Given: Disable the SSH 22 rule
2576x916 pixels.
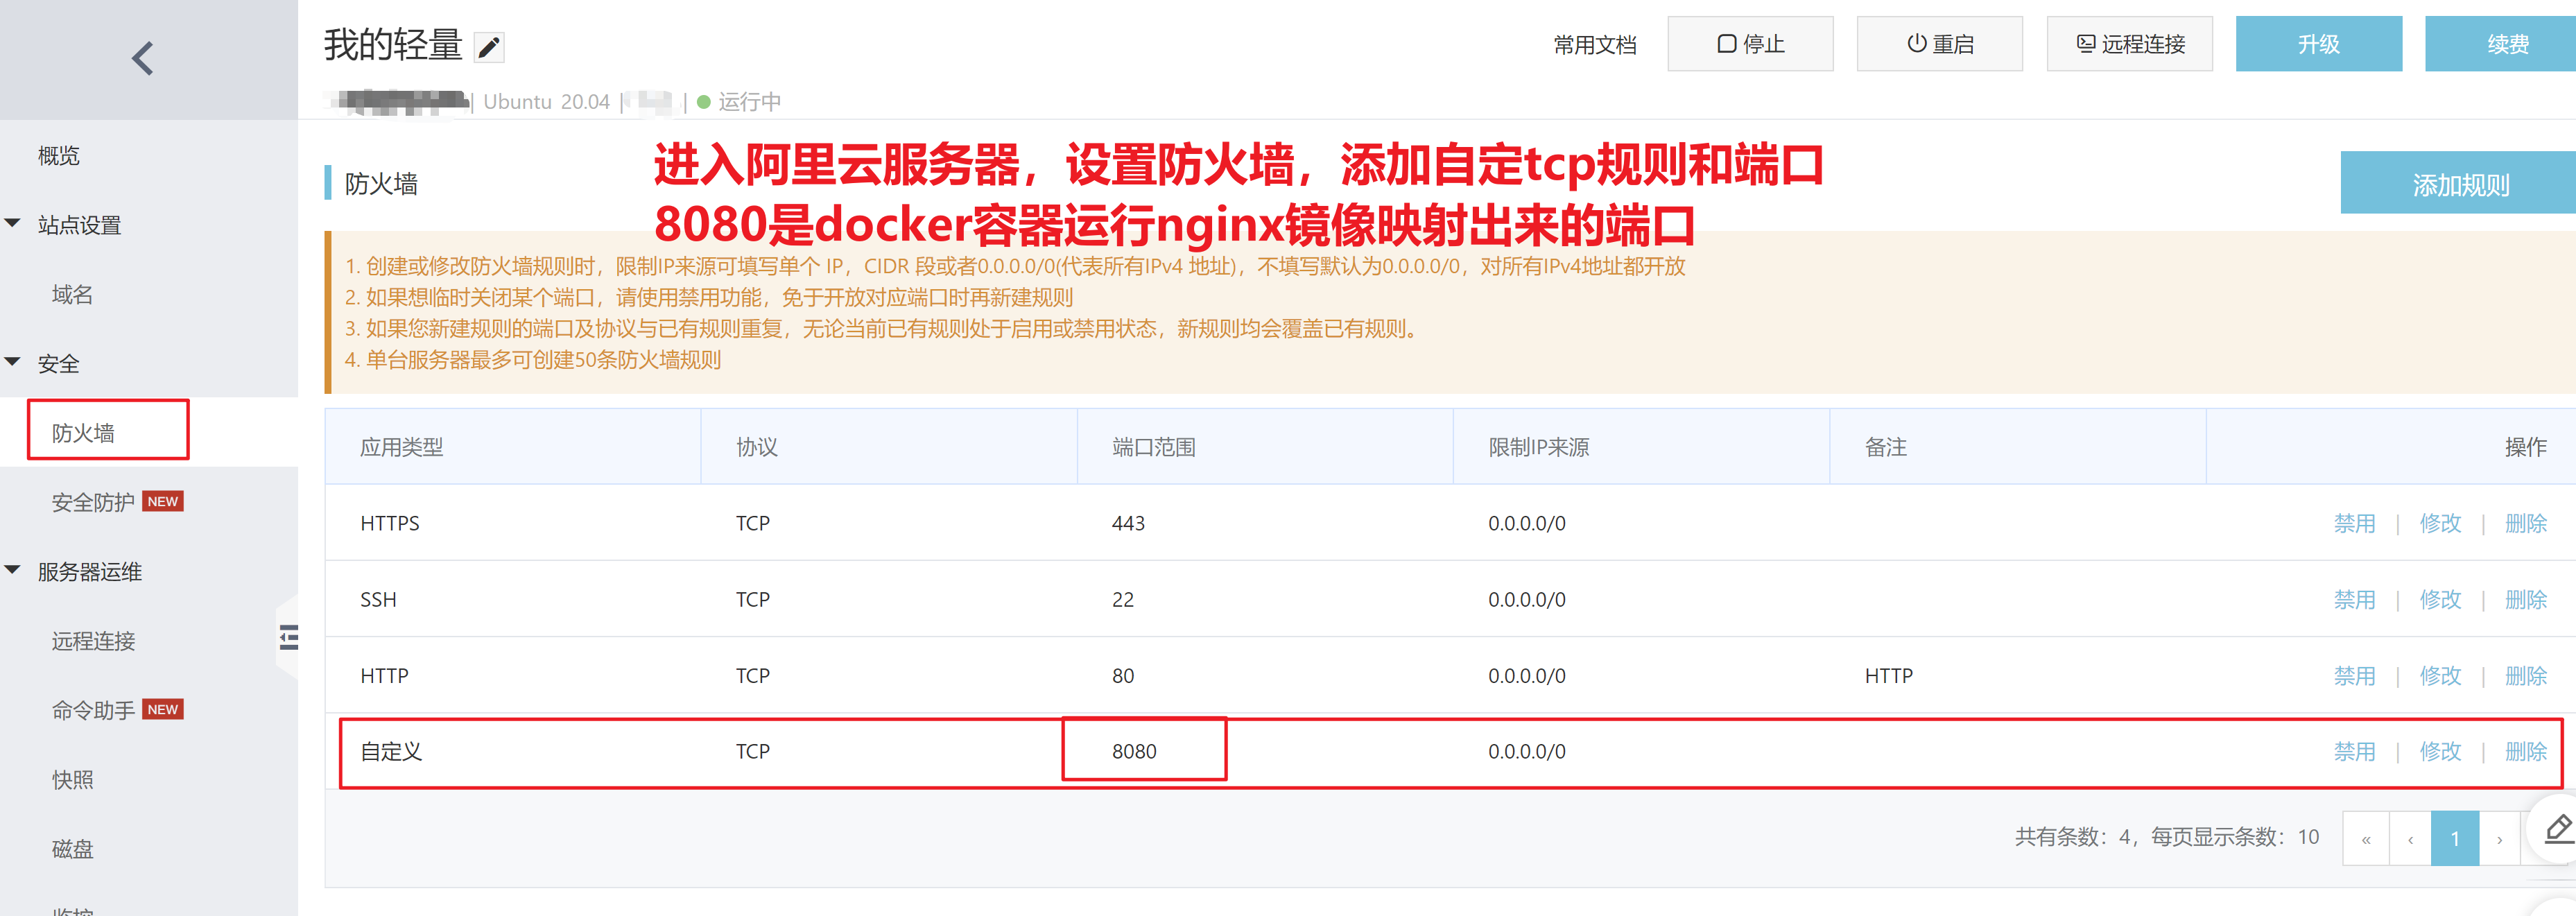Looking at the screenshot, I should [x=2354, y=599].
